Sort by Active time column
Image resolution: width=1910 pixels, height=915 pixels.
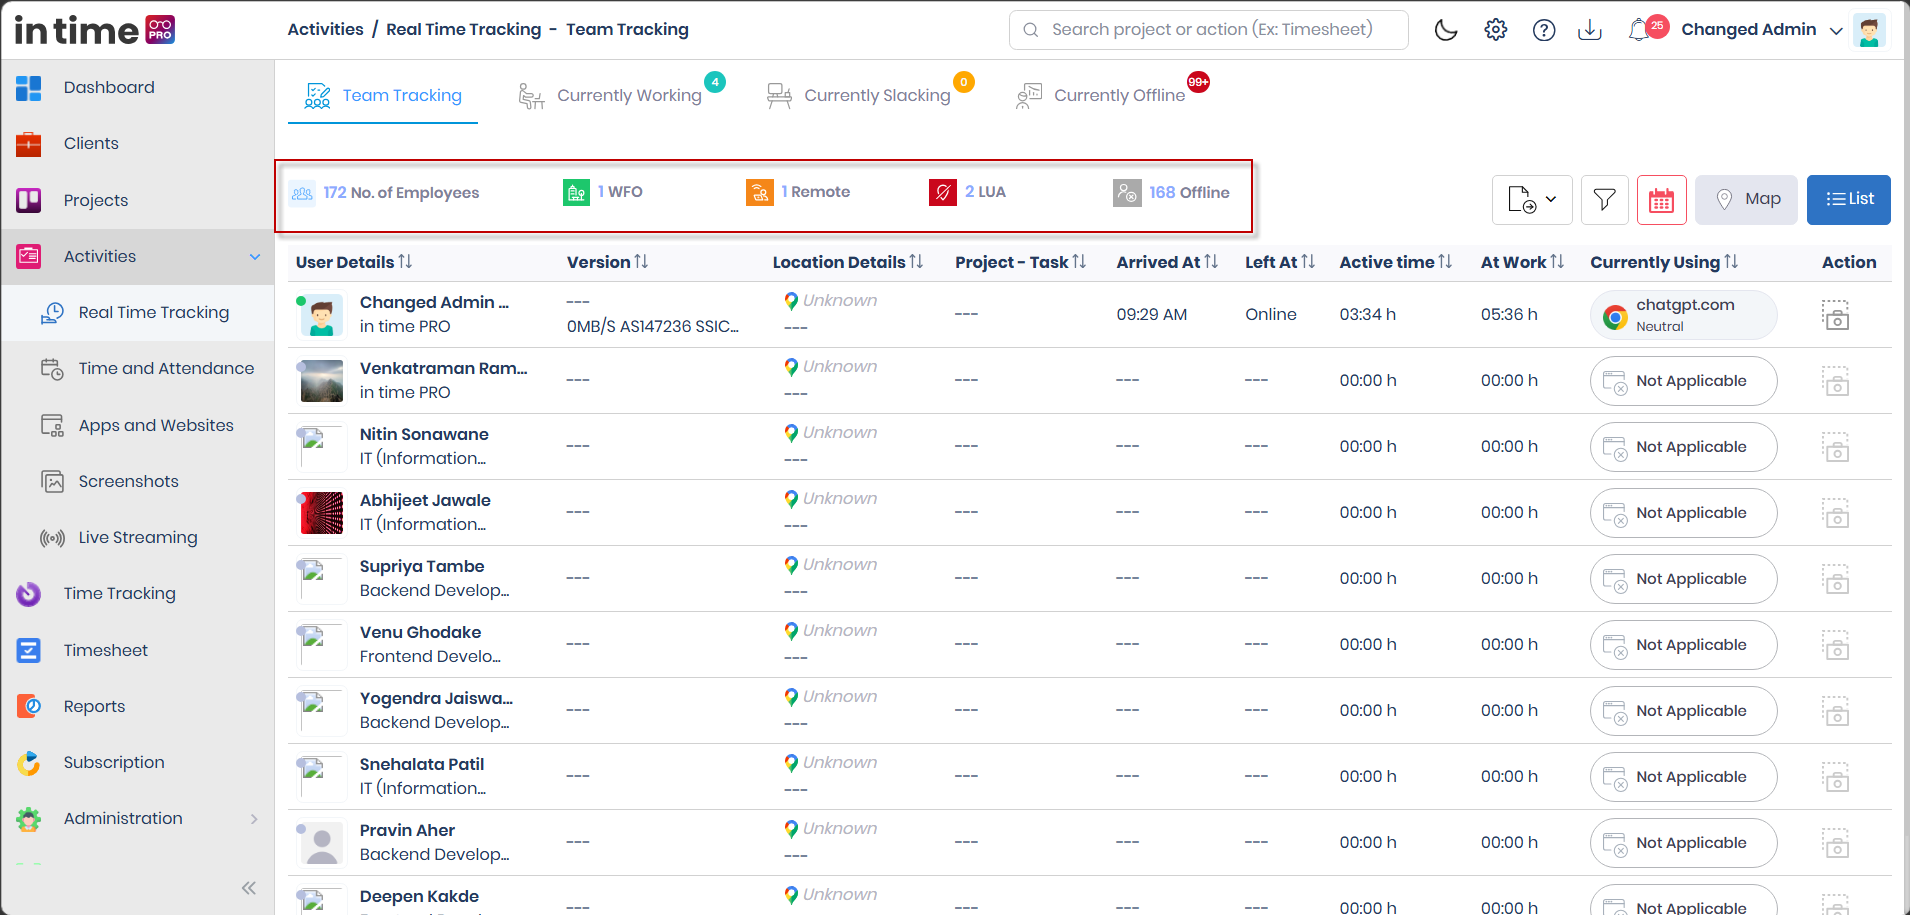(1395, 262)
